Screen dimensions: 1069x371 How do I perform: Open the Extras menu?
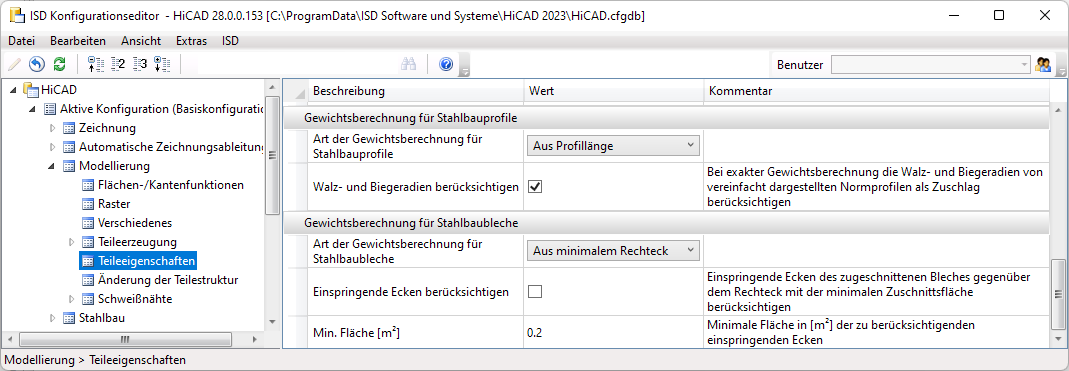[192, 41]
